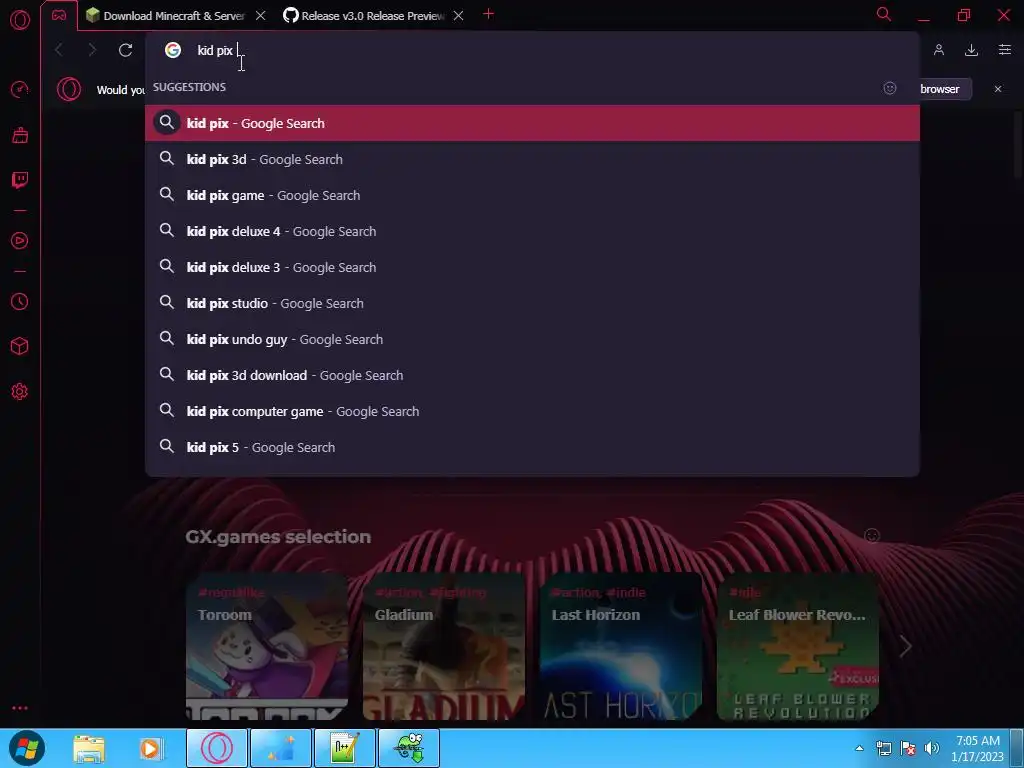Dismiss the default browser prompt bar
1024x768 pixels.
click(x=998, y=89)
